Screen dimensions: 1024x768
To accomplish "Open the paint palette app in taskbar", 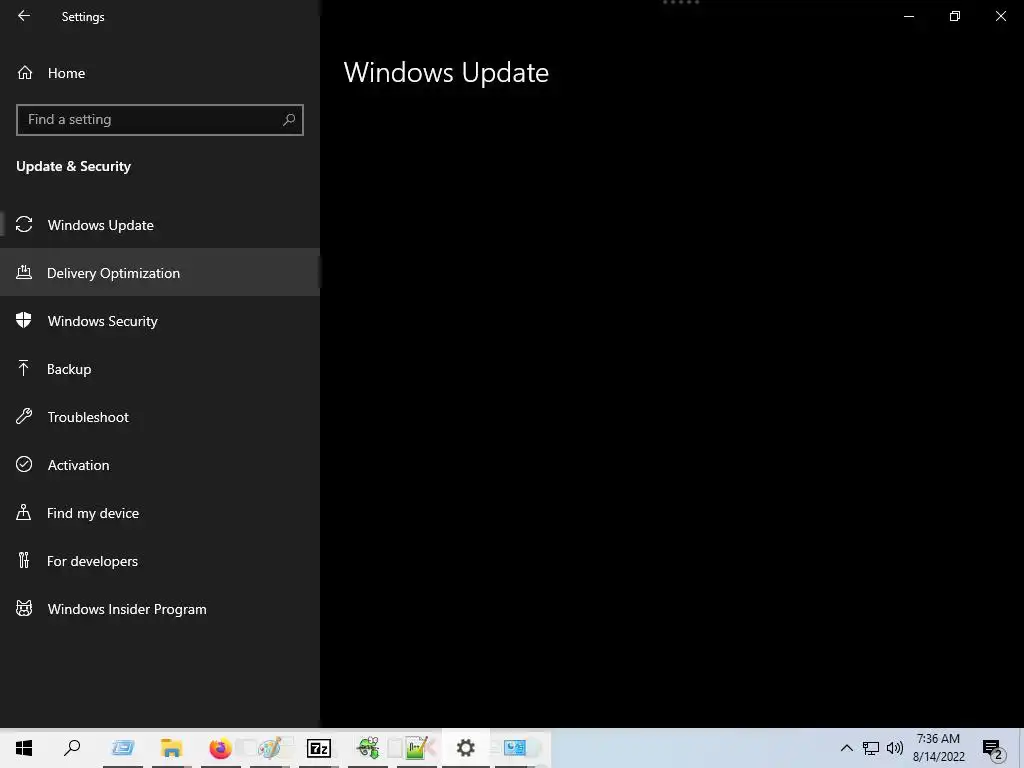I will point(270,748).
